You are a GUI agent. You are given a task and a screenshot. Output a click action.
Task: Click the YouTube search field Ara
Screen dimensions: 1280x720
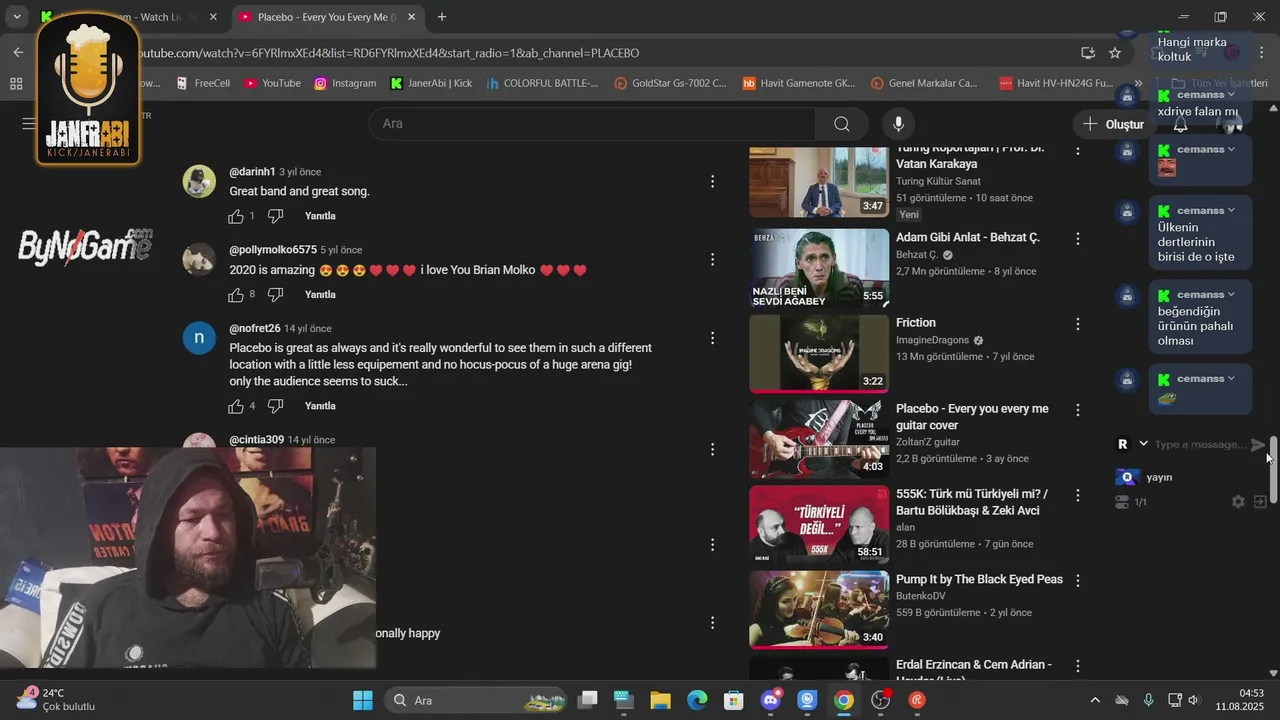point(592,124)
